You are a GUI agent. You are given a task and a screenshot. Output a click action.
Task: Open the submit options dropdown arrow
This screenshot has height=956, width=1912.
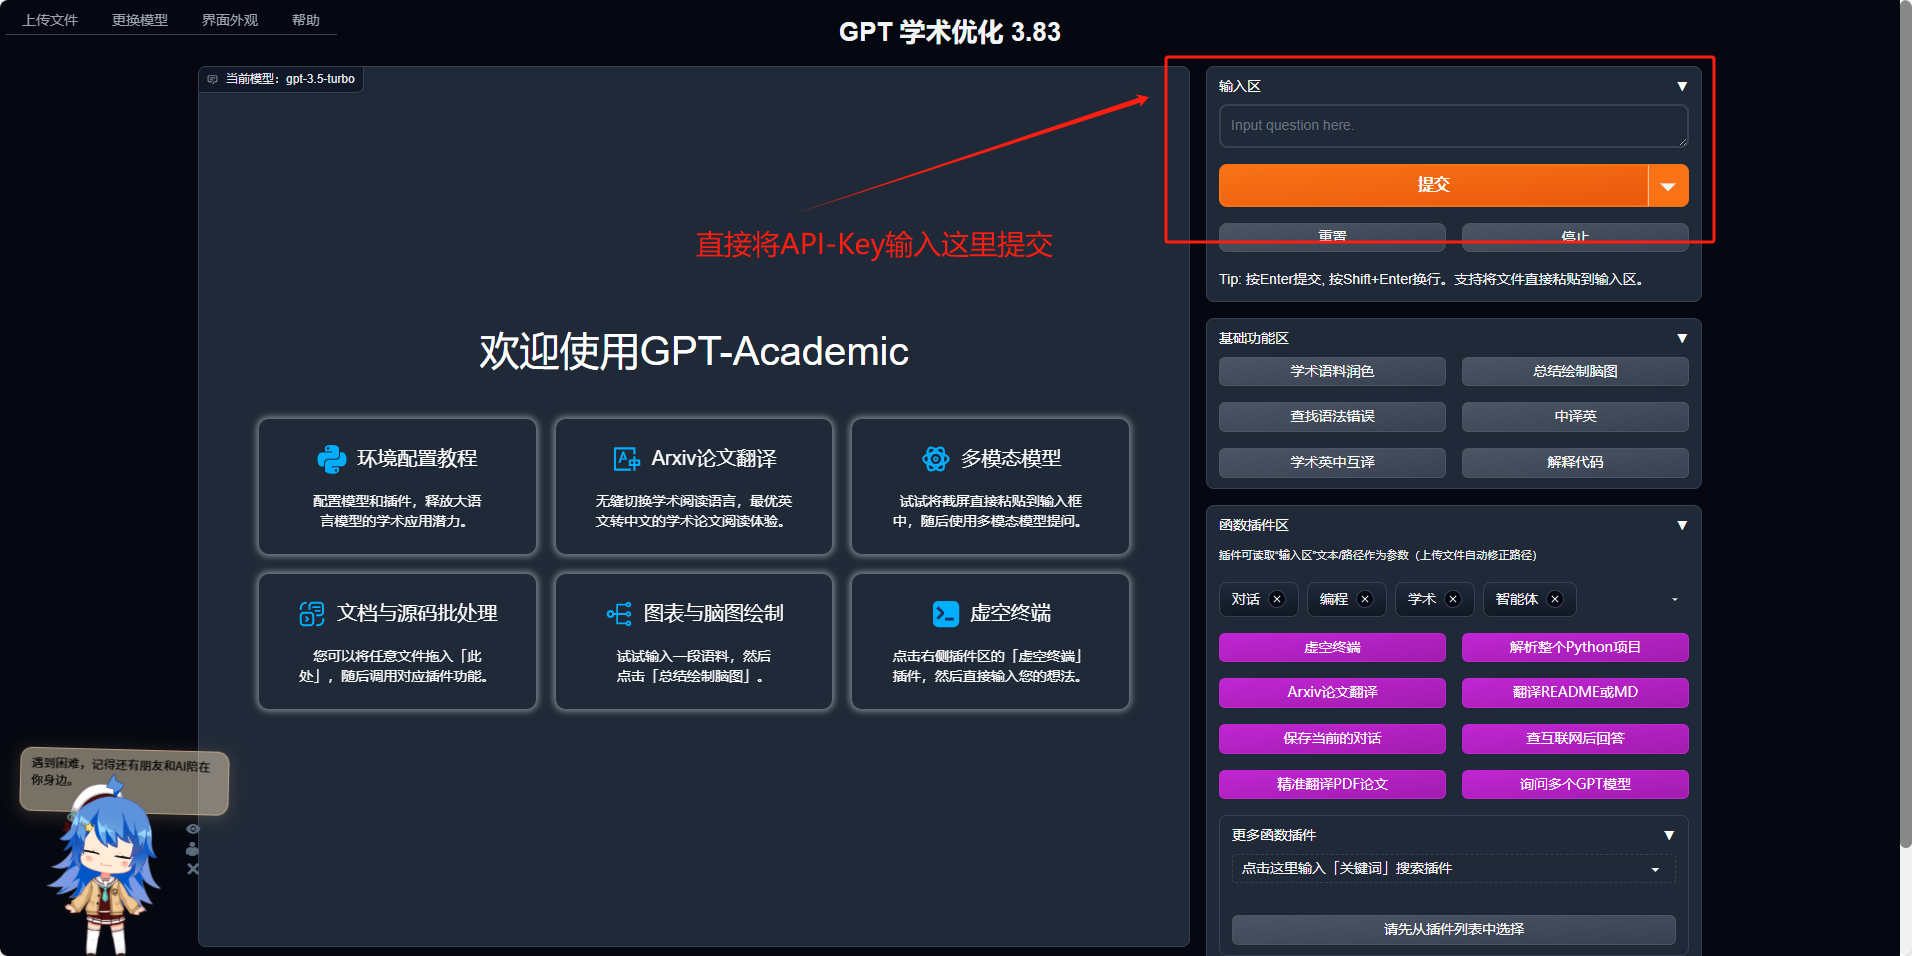tap(1668, 185)
